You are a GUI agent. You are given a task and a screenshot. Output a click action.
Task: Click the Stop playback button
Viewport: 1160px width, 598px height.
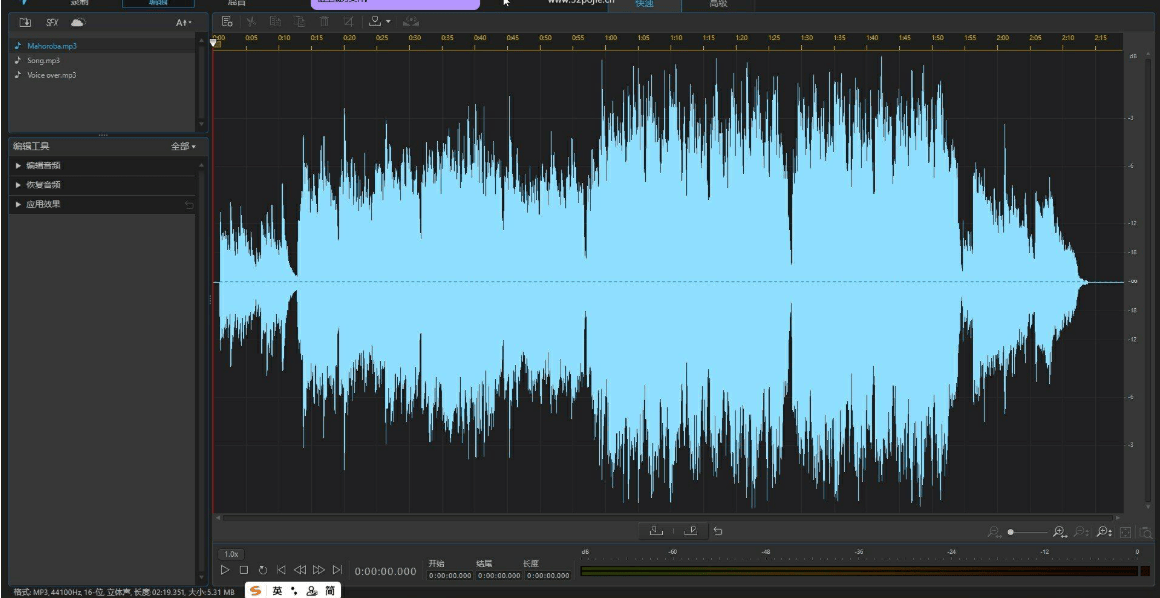click(x=243, y=570)
